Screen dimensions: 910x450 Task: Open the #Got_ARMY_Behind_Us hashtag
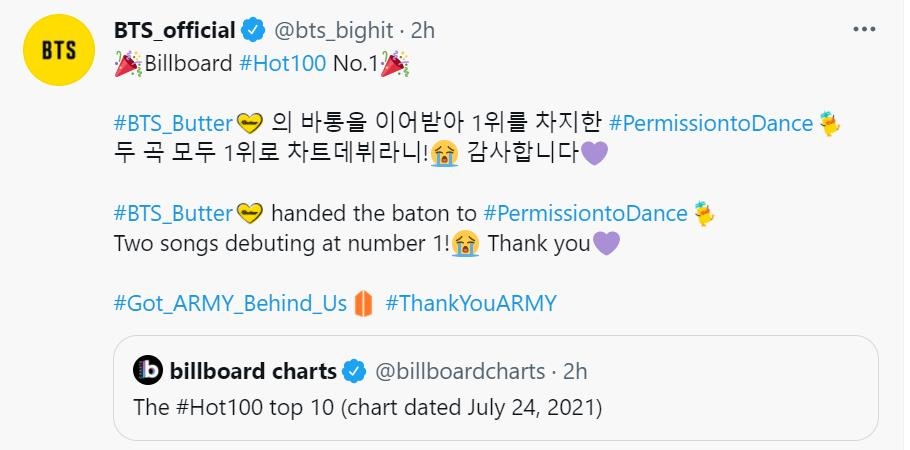pyautogui.click(x=230, y=303)
